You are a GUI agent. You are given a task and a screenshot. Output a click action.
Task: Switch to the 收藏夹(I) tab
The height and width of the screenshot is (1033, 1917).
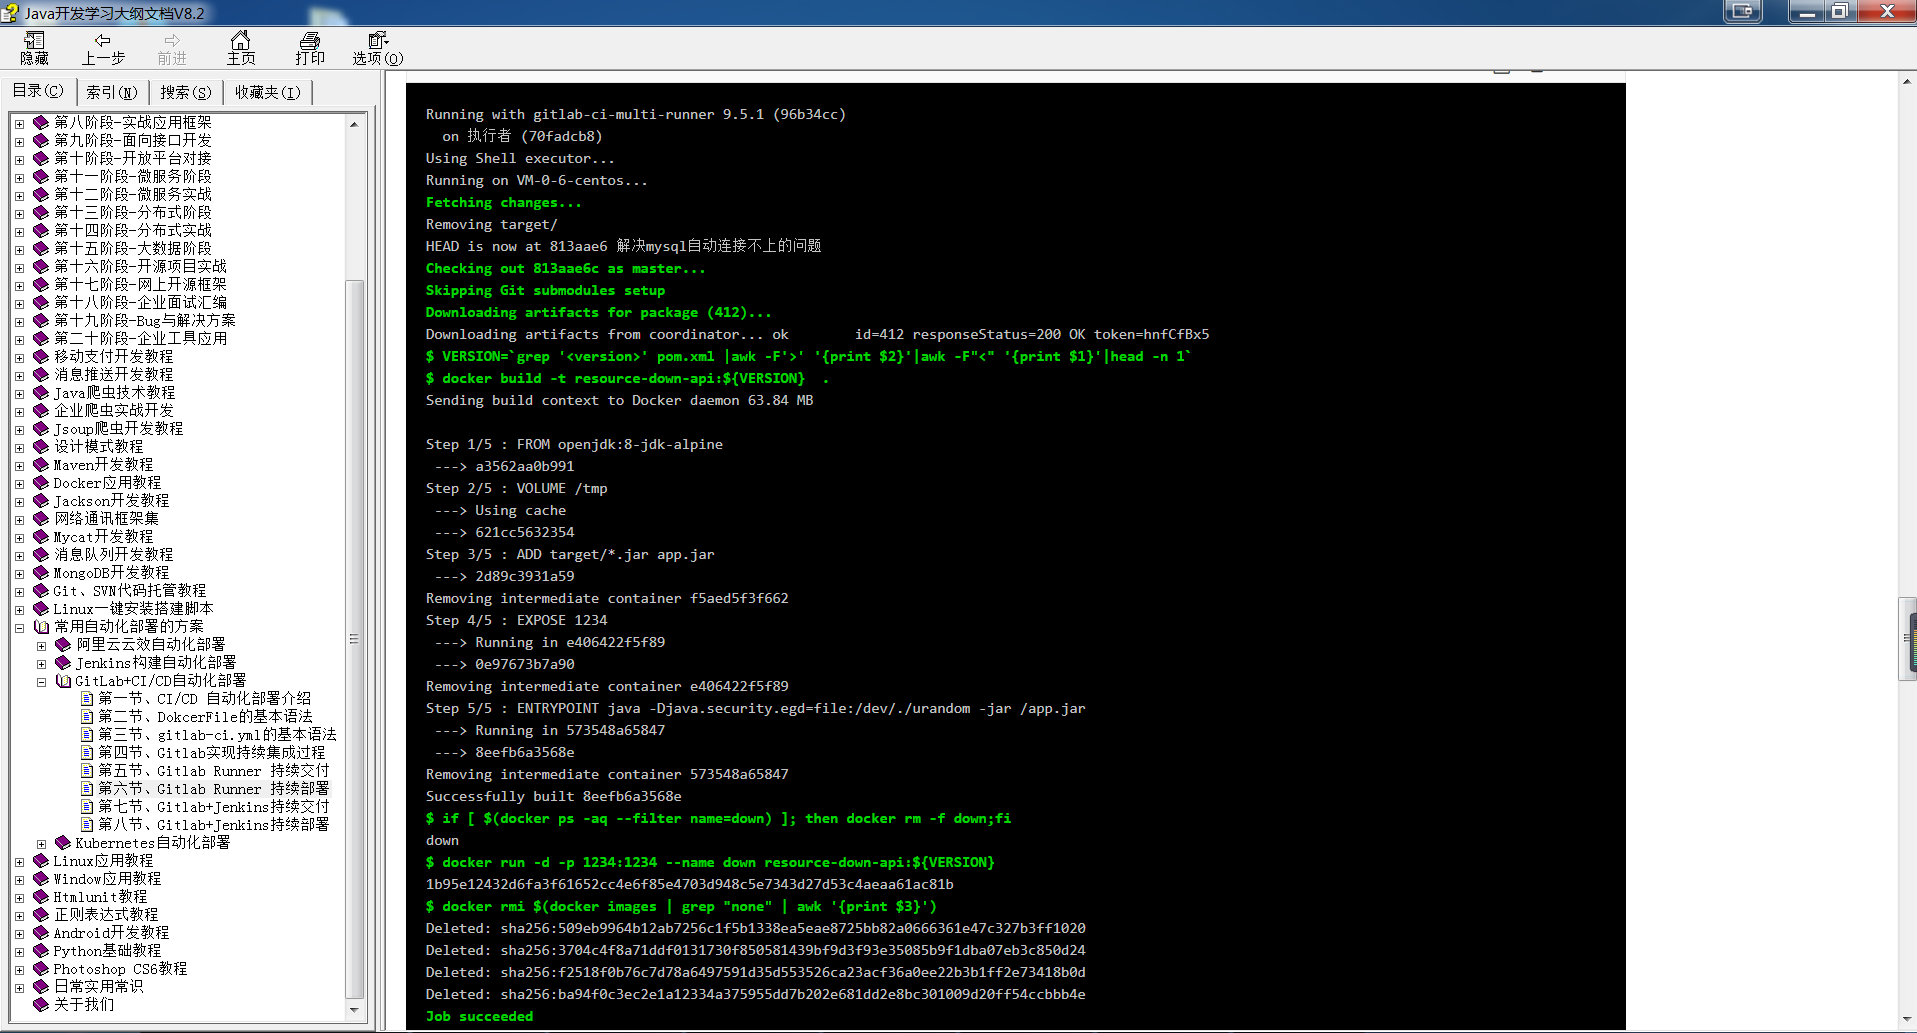coord(268,92)
